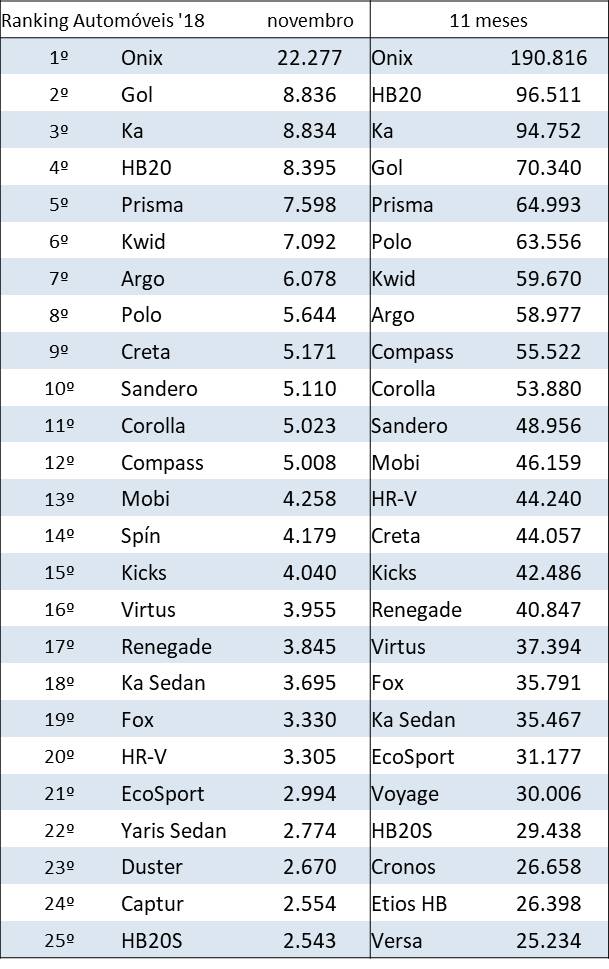Click the November value 22.277

pos(310,58)
